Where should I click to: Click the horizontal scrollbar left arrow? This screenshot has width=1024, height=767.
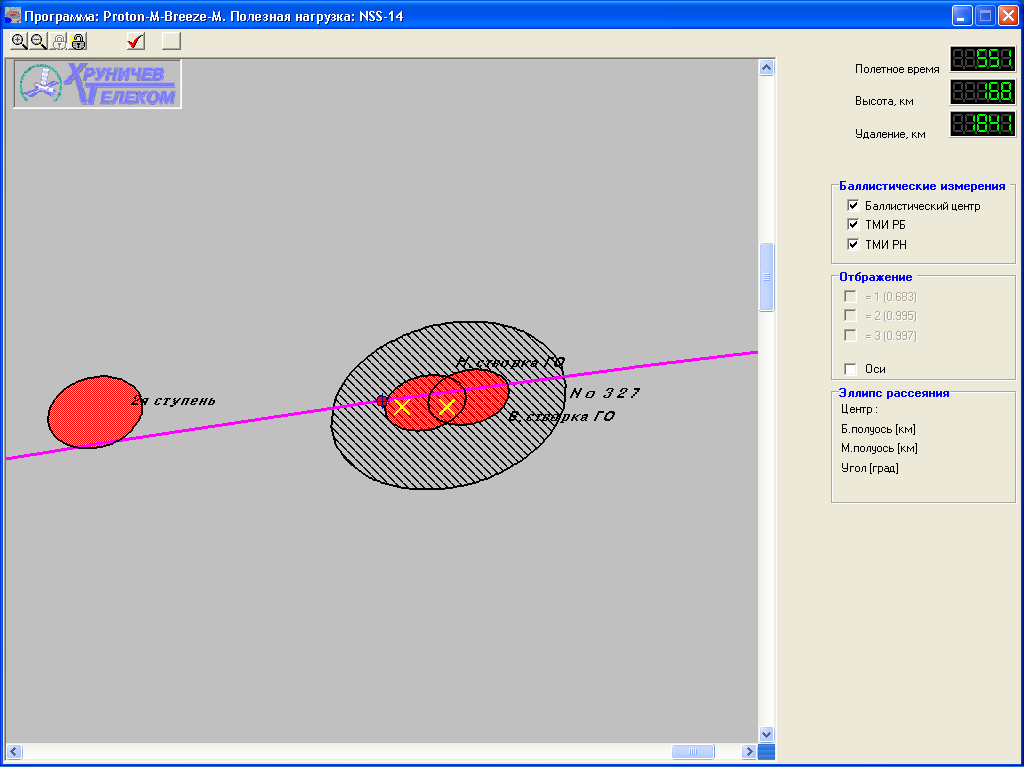(x=14, y=751)
